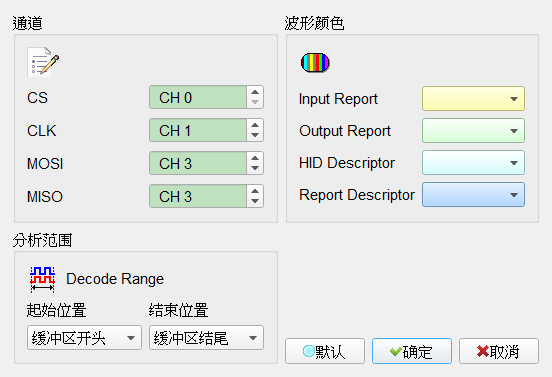This screenshot has height=377, width=552.
Task: Click the Output Report label
Action: coord(345,131)
